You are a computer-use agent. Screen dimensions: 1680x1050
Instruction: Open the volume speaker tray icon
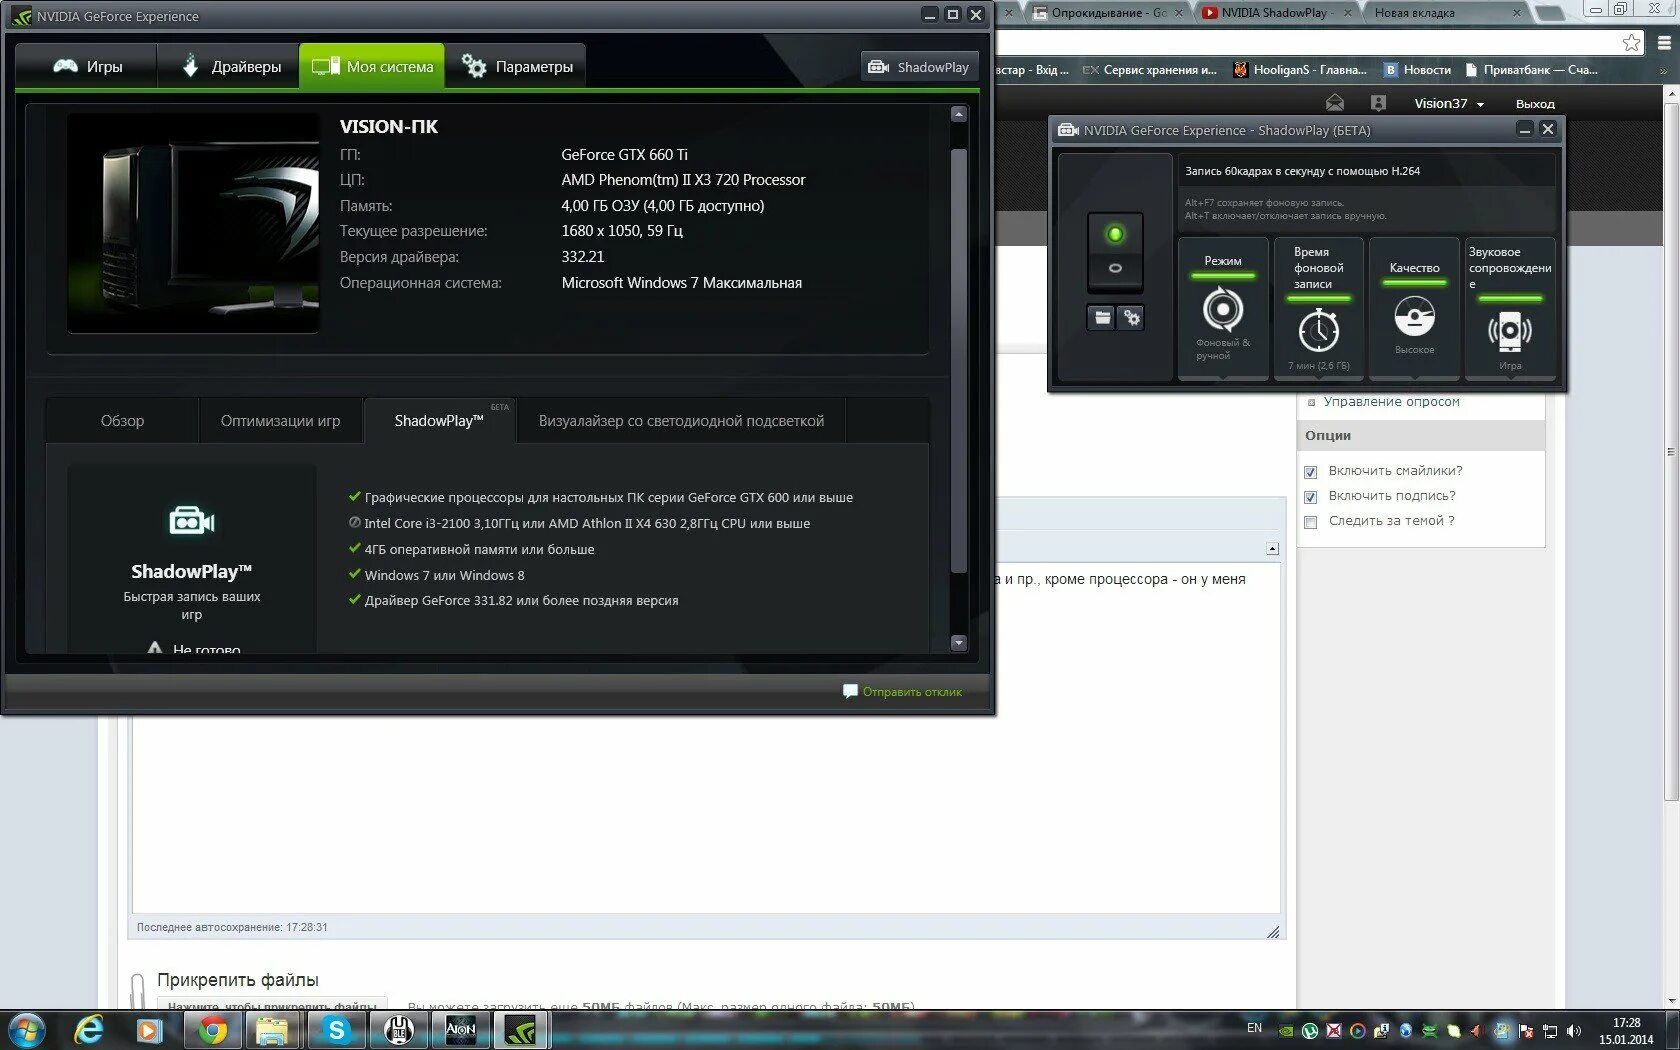1574,1031
